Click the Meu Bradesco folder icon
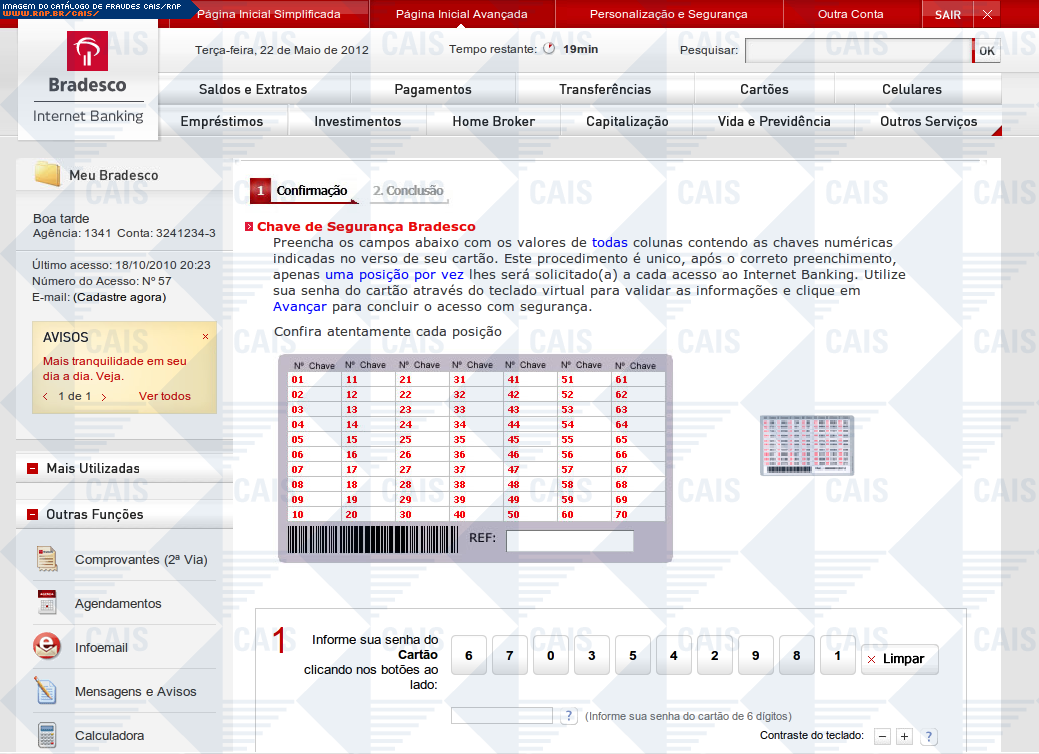The width and height of the screenshot is (1039, 754). click(x=47, y=175)
